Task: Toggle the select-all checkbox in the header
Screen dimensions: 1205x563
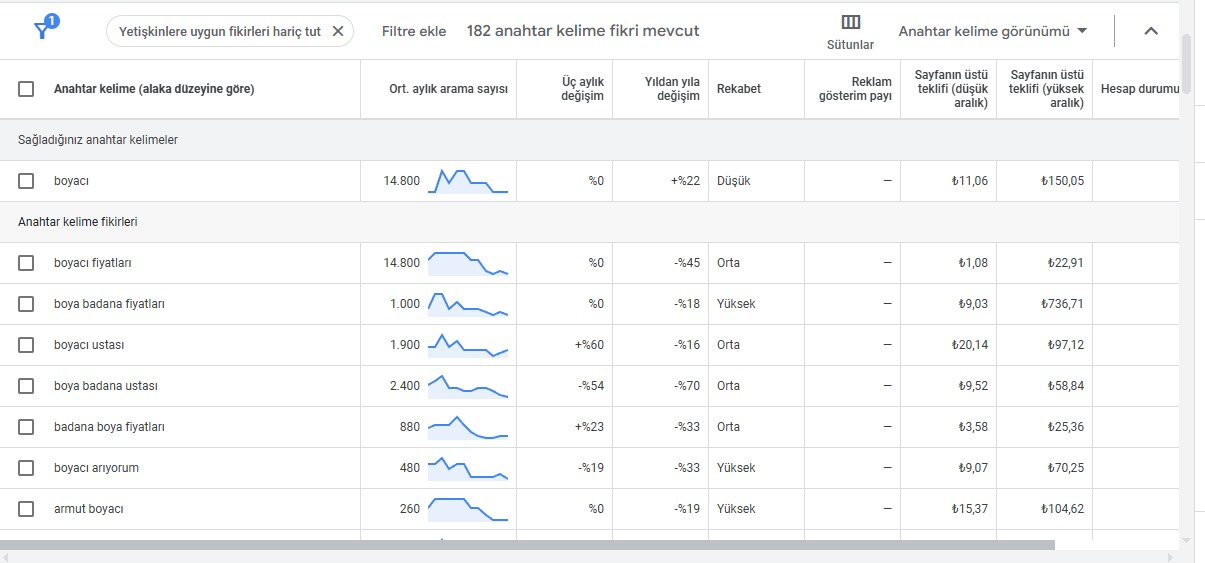Action: (x=26, y=89)
